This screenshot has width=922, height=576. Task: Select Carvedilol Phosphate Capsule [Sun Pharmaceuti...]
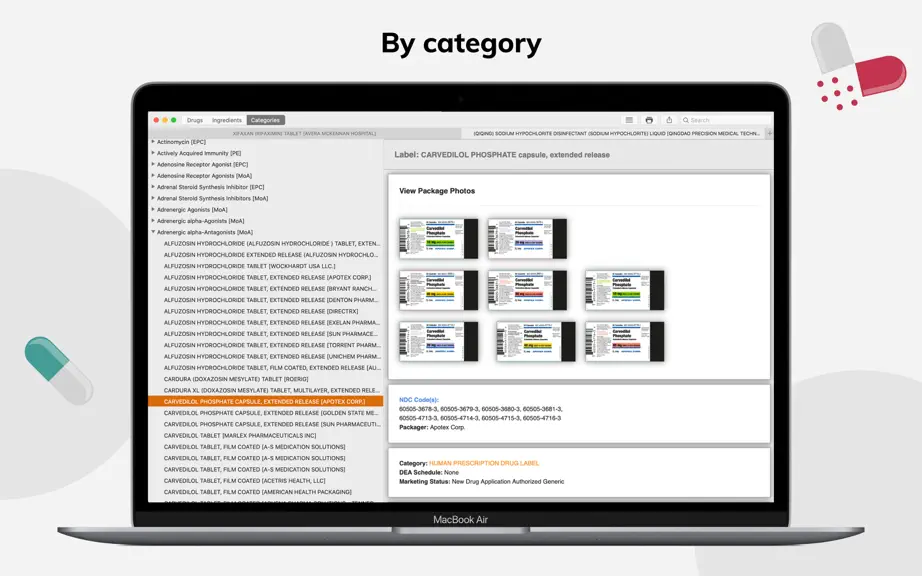pyautogui.click(x=266, y=424)
